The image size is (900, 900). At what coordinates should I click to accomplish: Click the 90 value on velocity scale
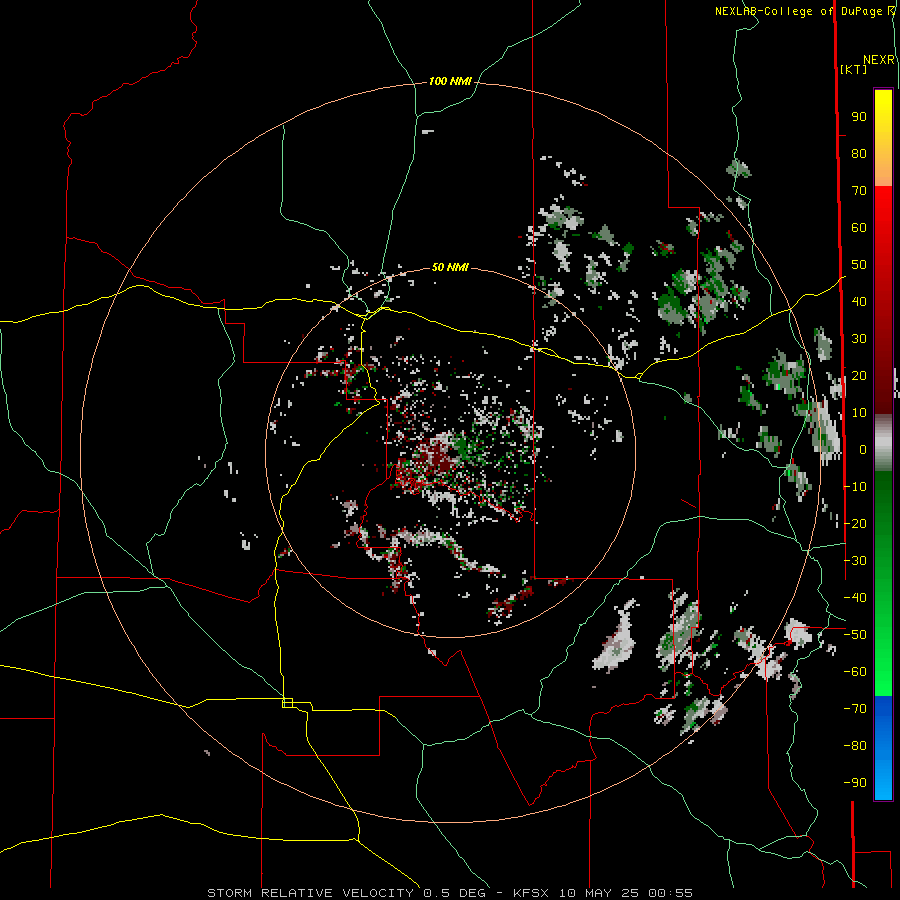point(859,117)
